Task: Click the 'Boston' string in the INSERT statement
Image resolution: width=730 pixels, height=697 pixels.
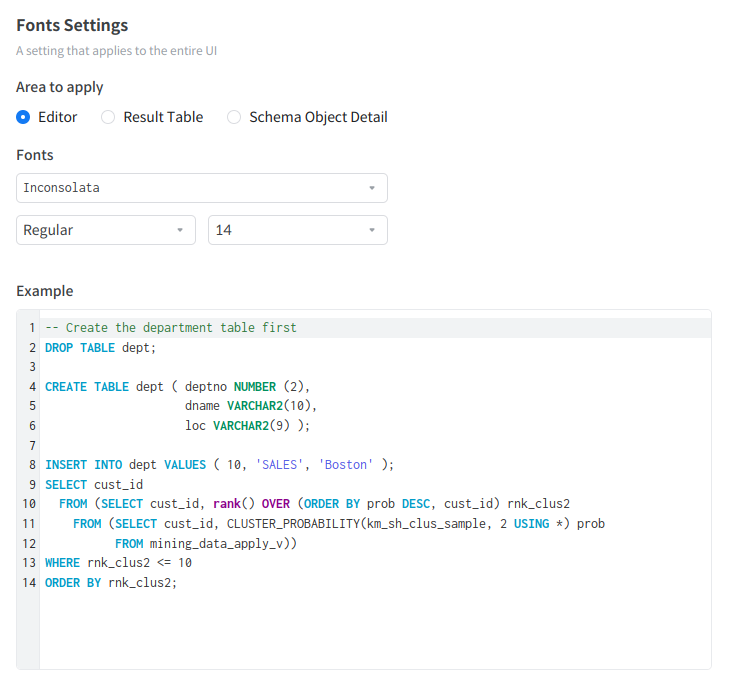Action: pyautogui.click(x=346, y=465)
